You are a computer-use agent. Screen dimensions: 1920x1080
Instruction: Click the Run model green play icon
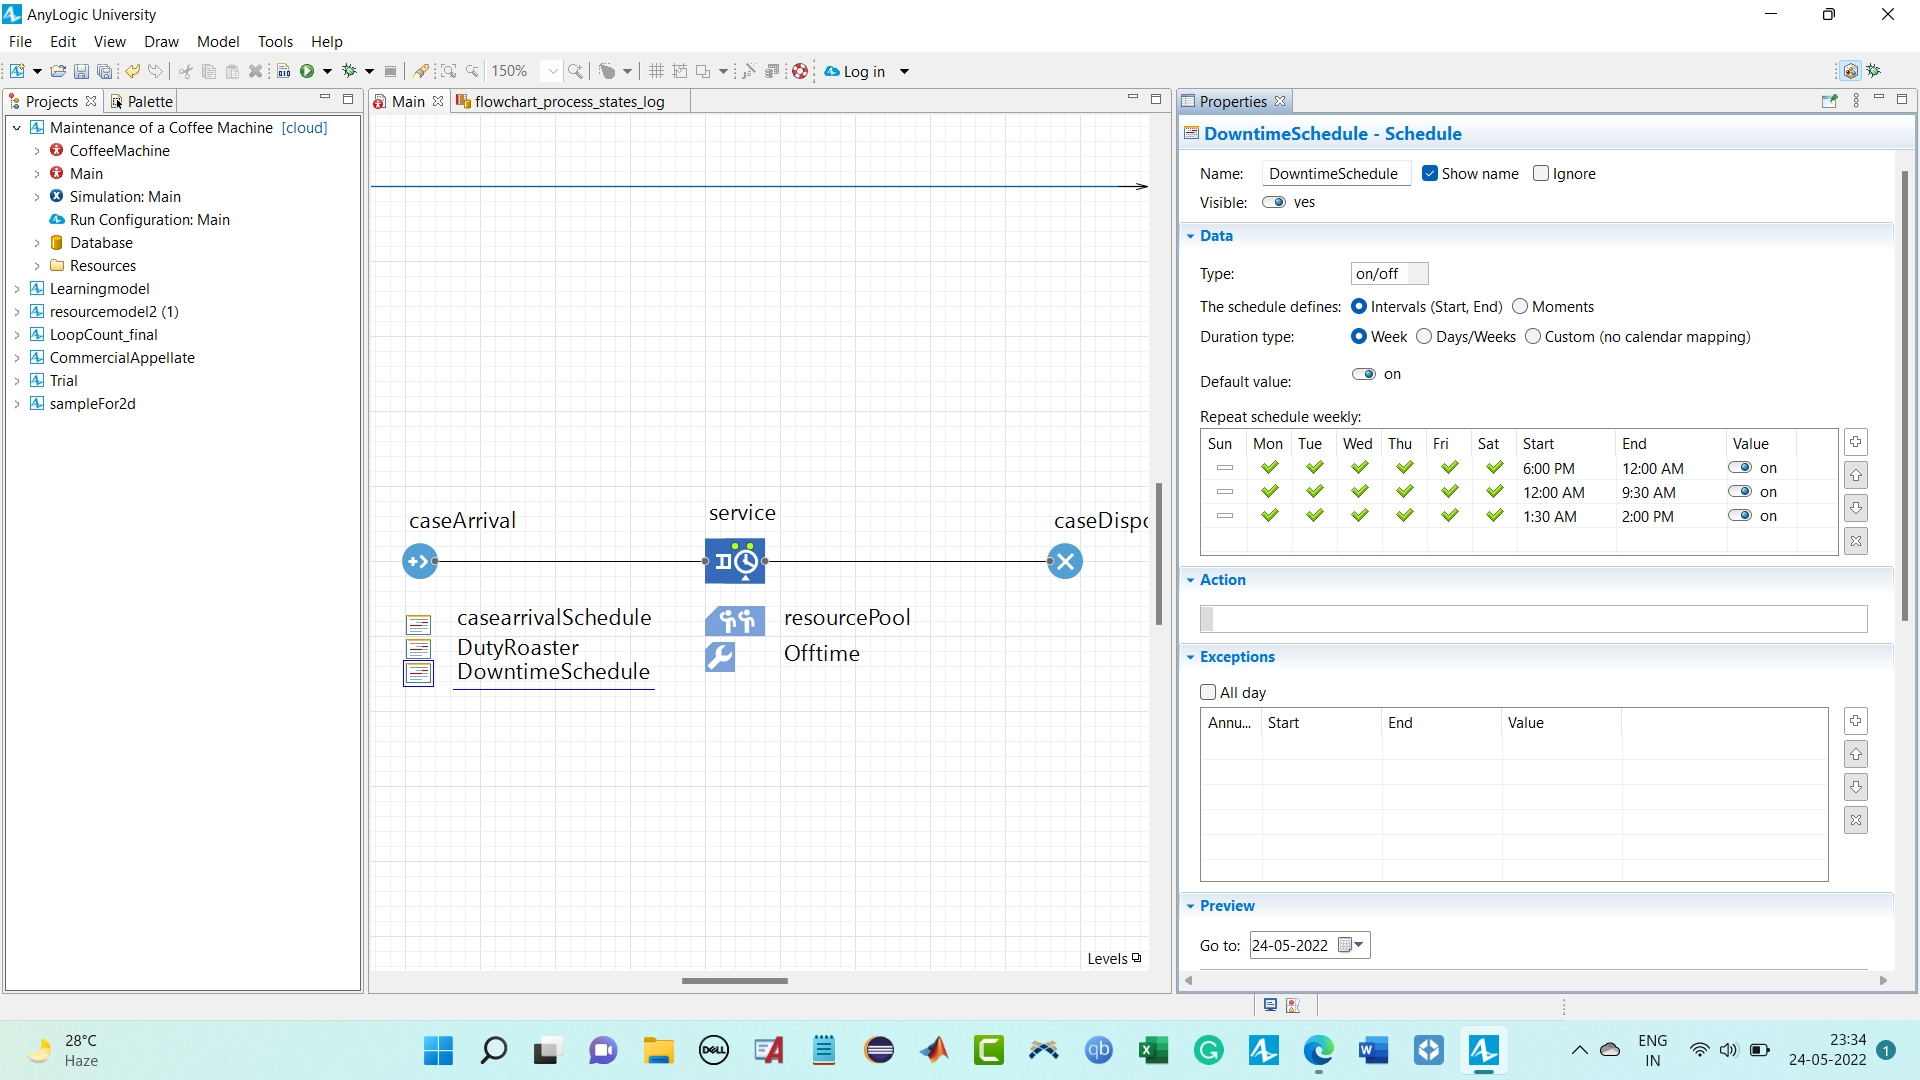click(x=307, y=71)
